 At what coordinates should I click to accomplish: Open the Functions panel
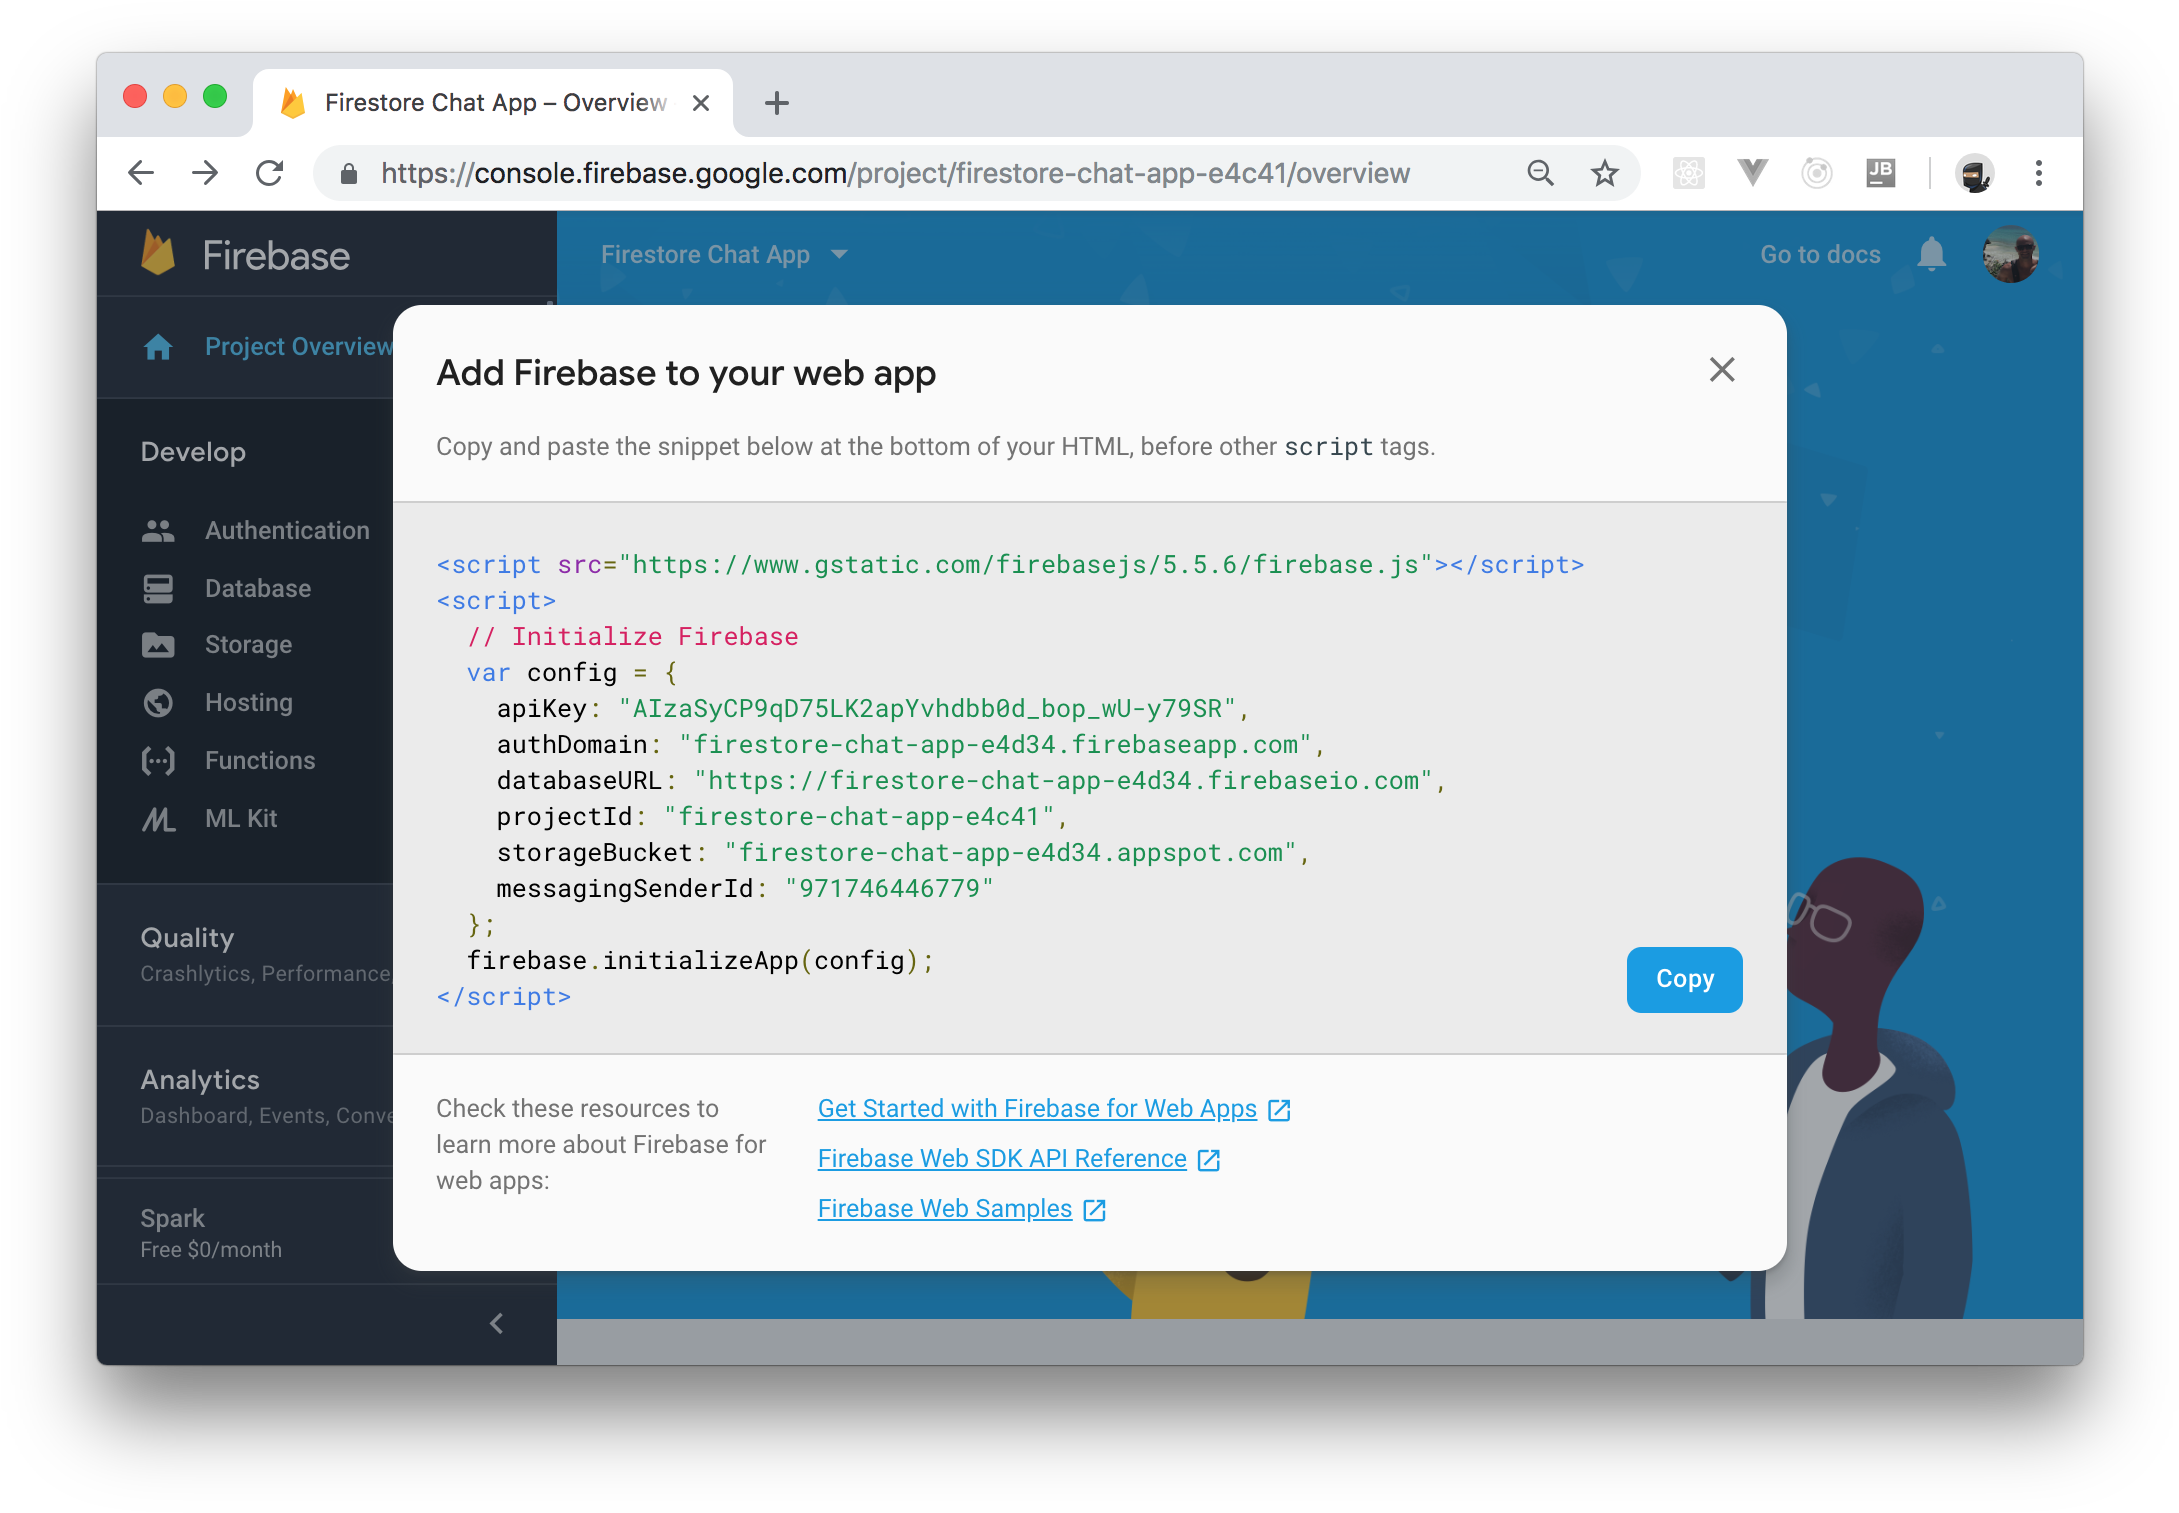click(x=259, y=760)
